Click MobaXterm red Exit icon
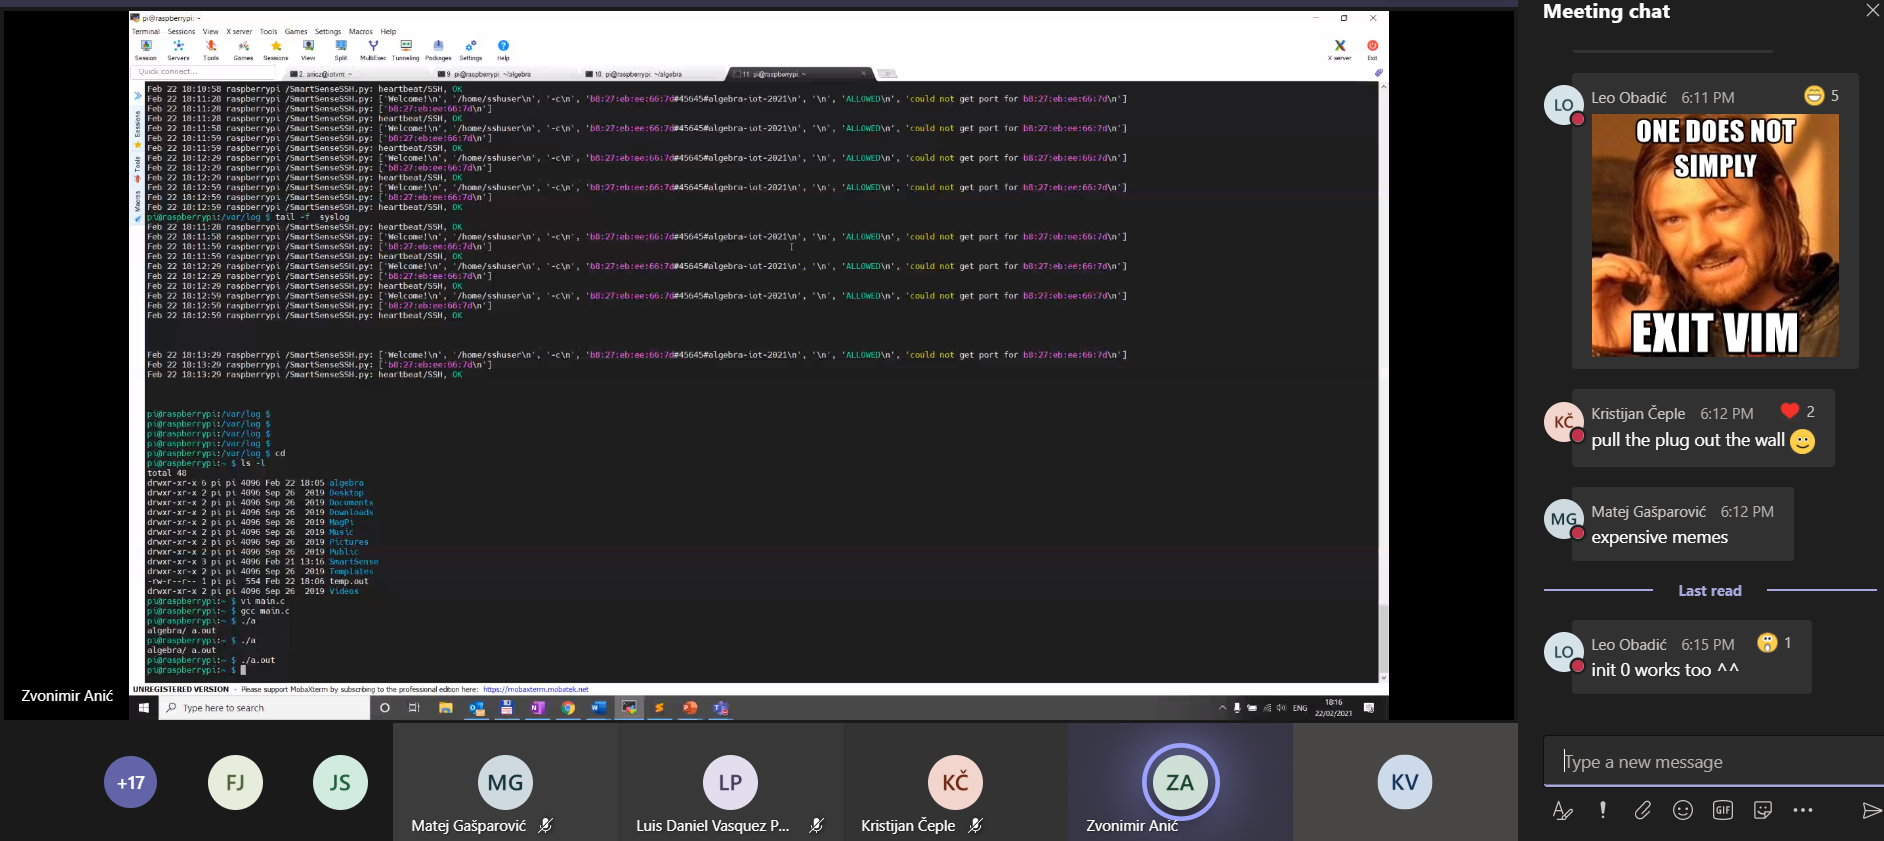This screenshot has width=1884, height=841. tap(1372, 50)
